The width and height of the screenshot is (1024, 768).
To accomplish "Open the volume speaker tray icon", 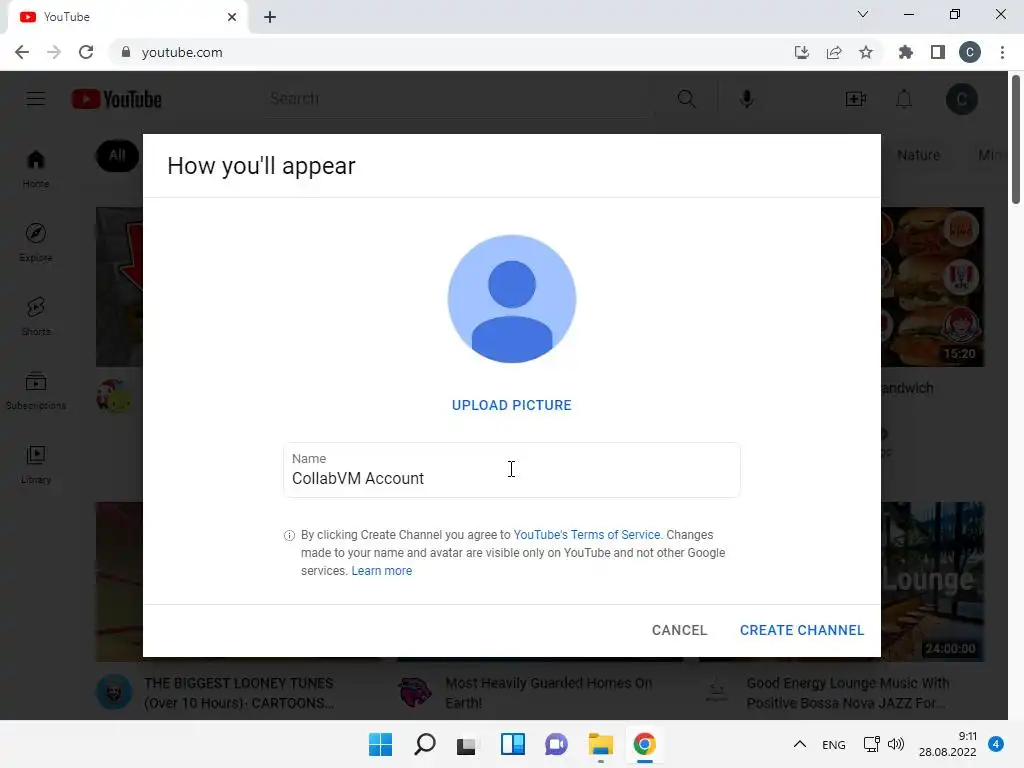I will point(896,744).
